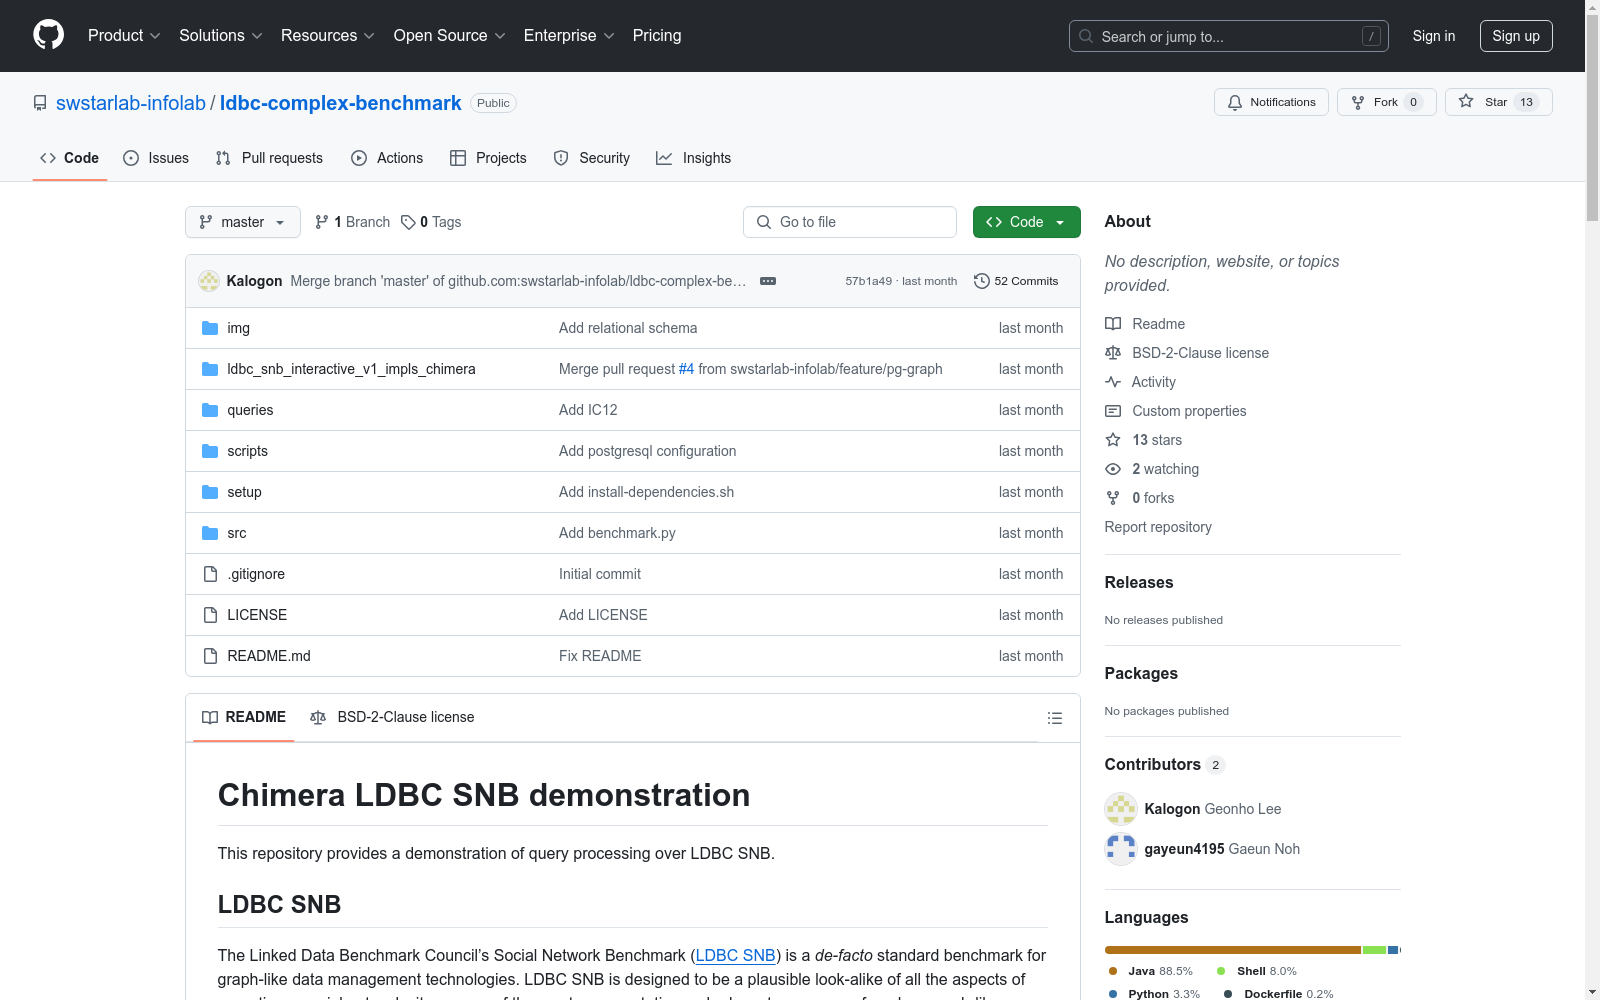Click the Java language color dot
Image resolution: width=1600 pixels, height=1000 pixels.
1113,971
